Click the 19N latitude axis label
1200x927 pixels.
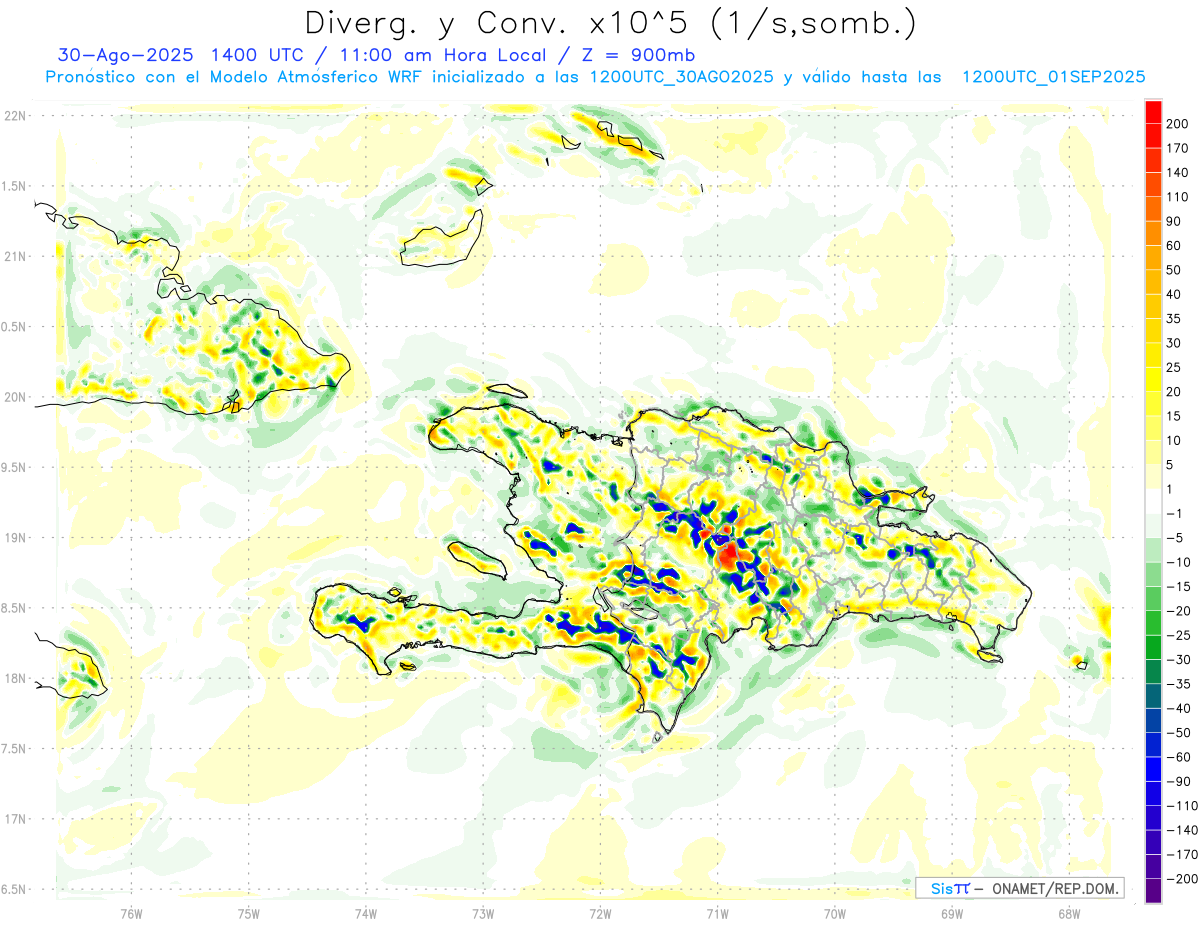(14, 538)
